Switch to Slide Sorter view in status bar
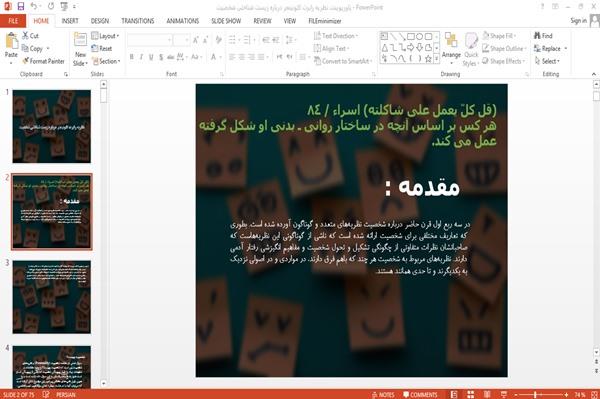The width and height of the screenshot is (600, 399). (470, 394)
